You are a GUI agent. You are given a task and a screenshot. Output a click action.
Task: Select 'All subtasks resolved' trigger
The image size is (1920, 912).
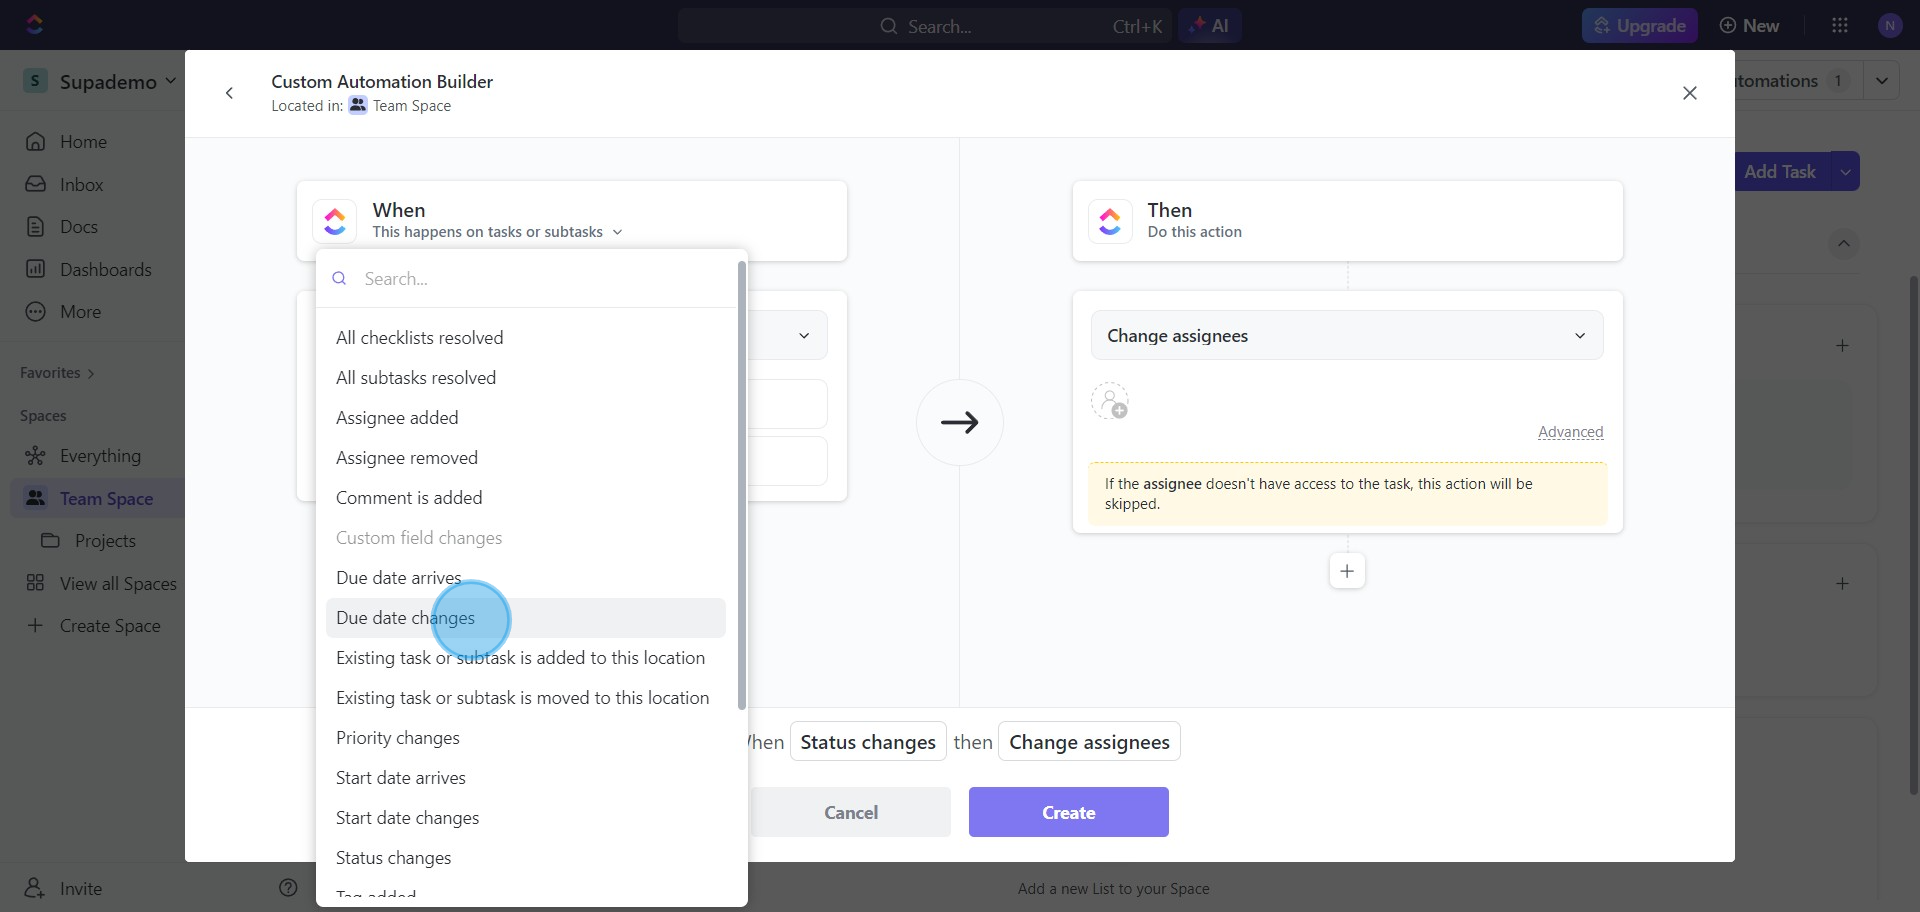click(x=526, y=378)
